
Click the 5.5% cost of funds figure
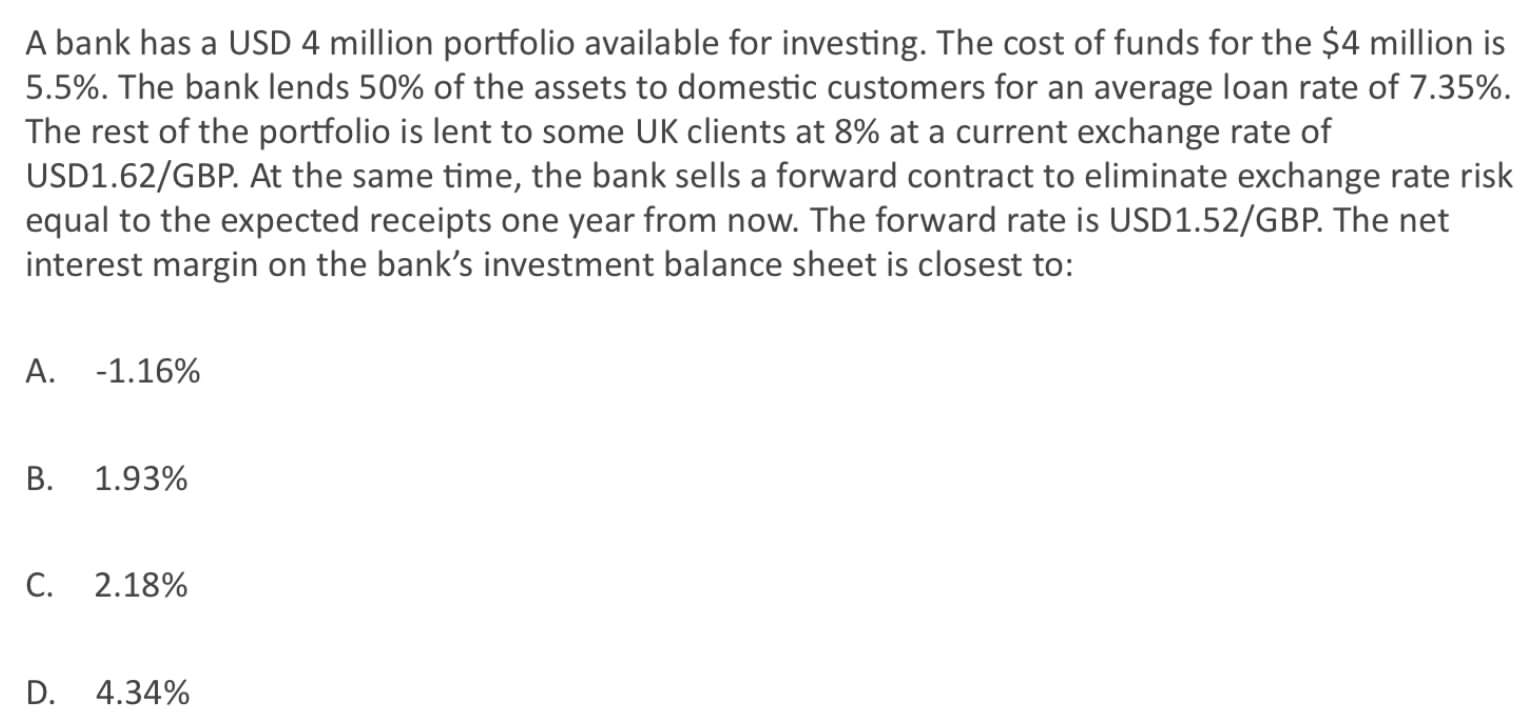coord(56,87)
